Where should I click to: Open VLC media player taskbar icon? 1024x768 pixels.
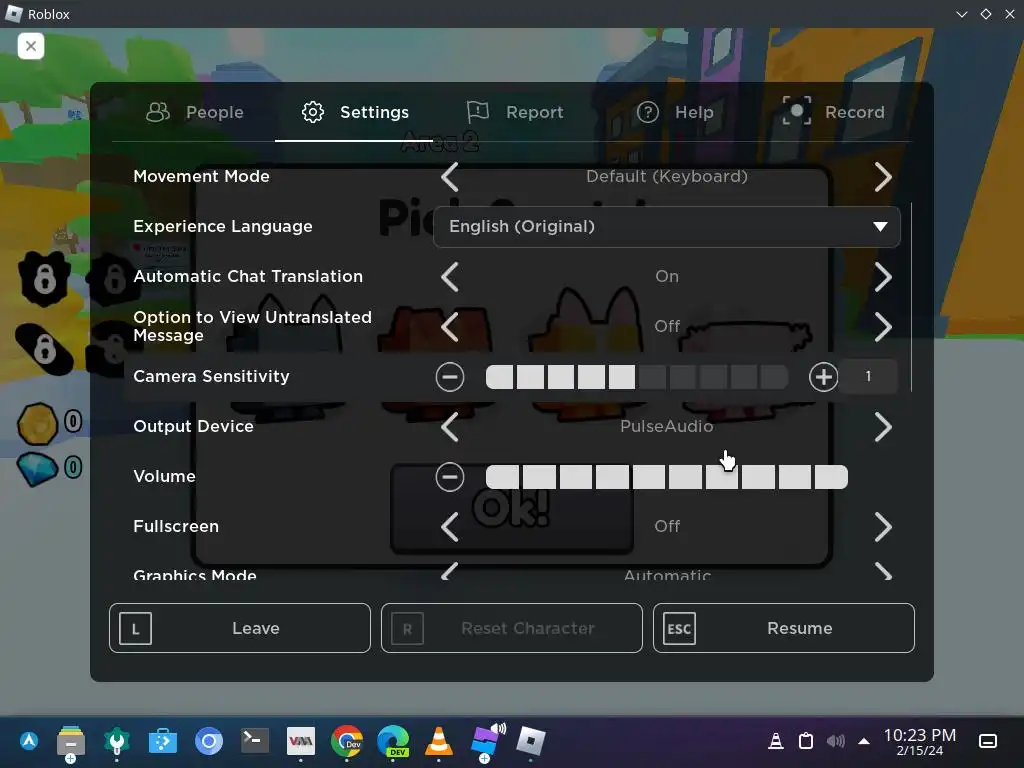point(439,742)
